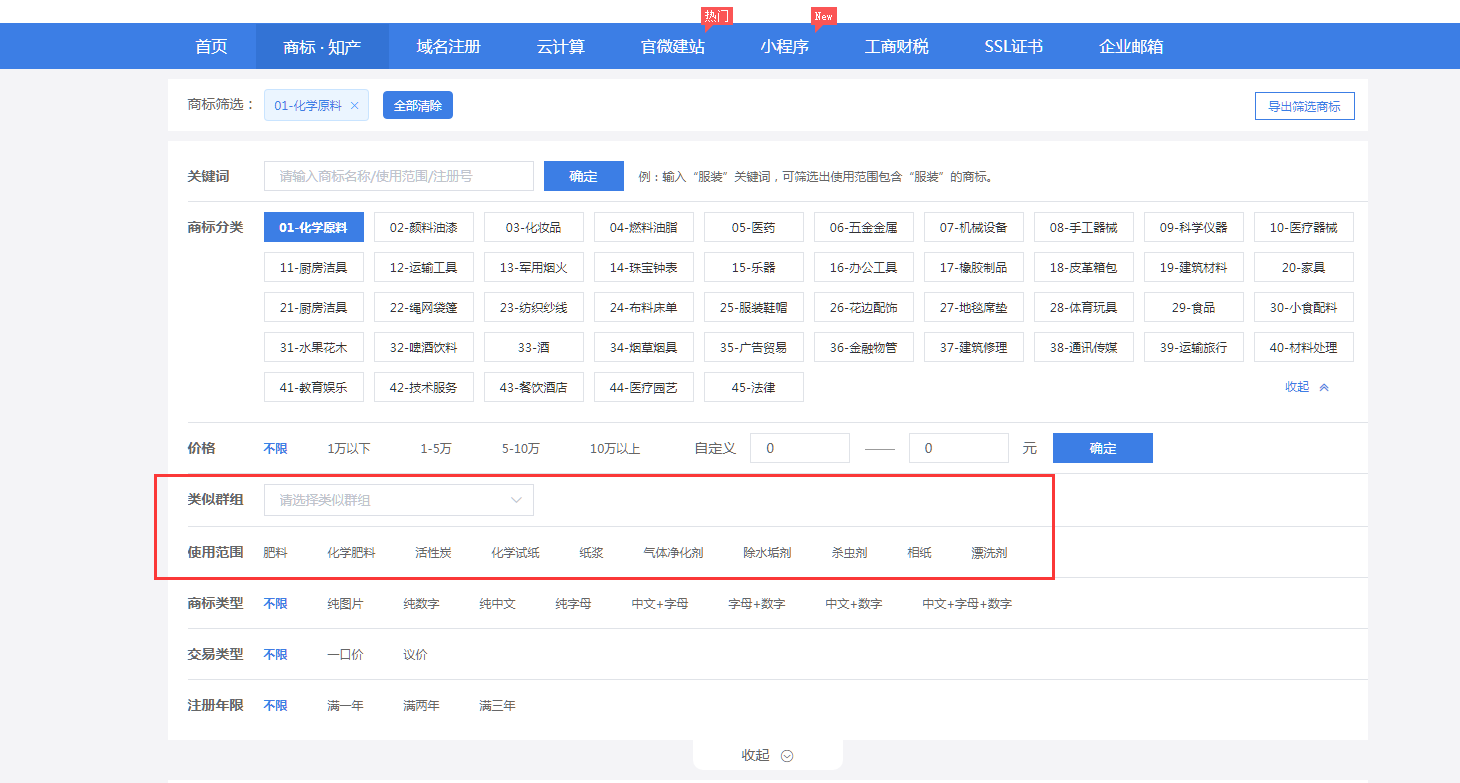The image size is (1460, 783).
Task: Select category 40-材料处理
Action: pyautogui.click(x=1304, y=347)
